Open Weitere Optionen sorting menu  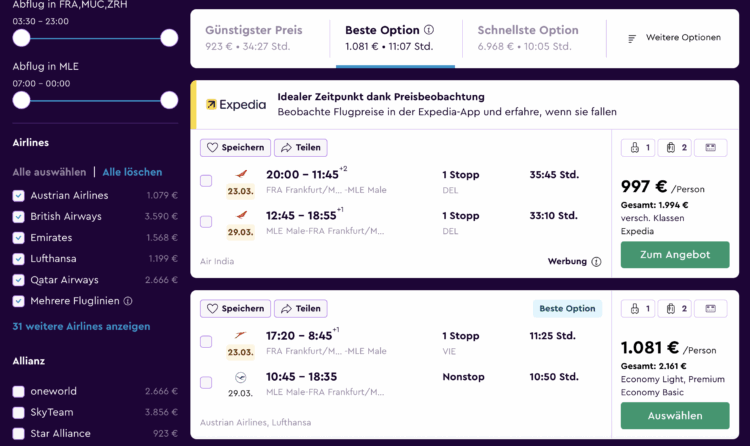click(674, 38)
